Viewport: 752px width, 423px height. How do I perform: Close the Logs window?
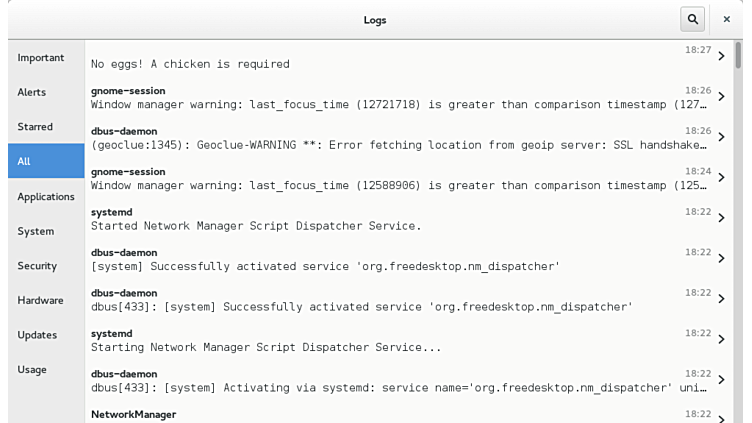point(727,19)
